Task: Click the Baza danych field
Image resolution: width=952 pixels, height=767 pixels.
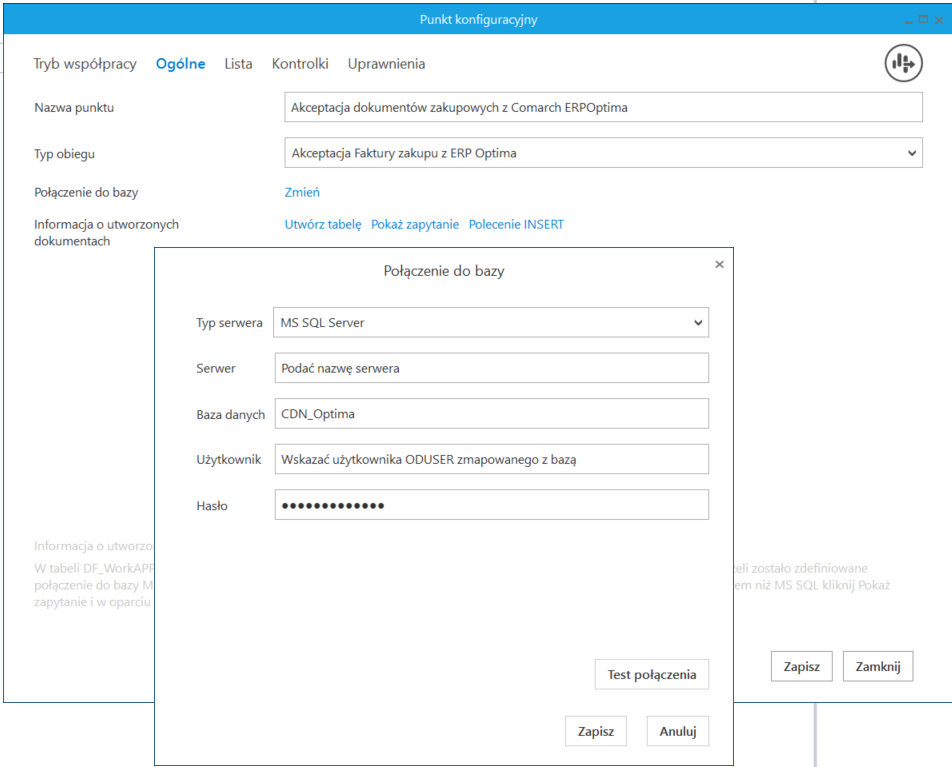Action: pos(490,414)
